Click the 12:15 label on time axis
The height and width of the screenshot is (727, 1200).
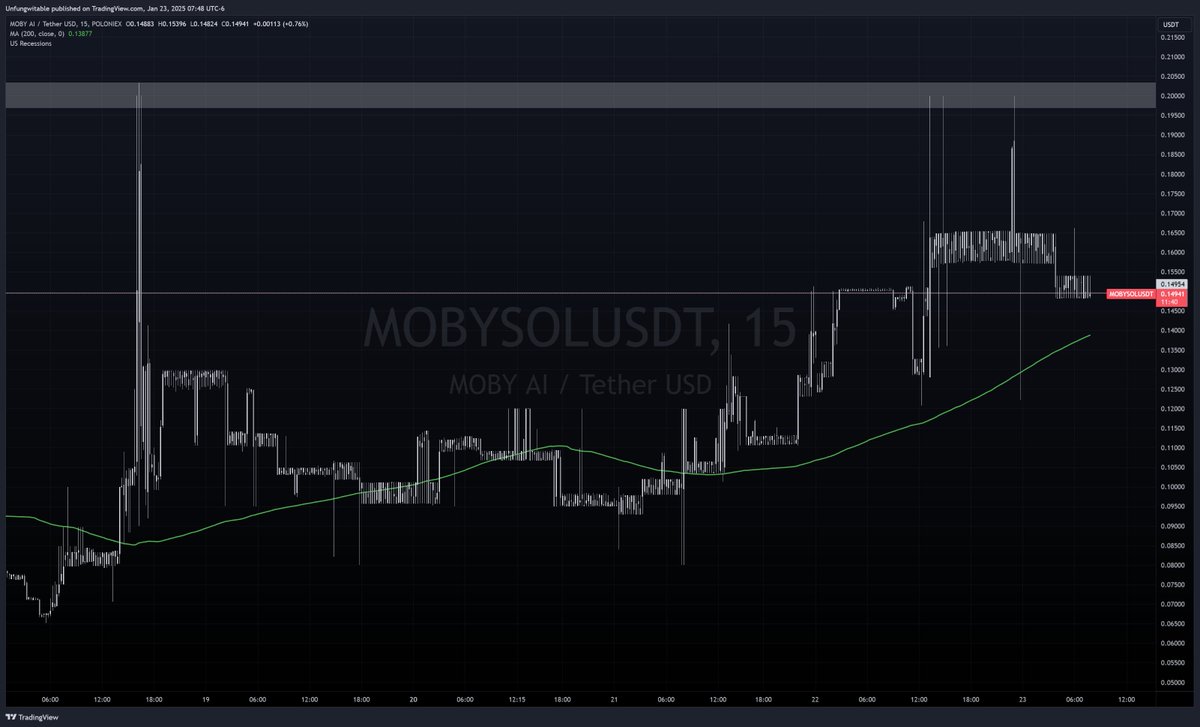516,700
